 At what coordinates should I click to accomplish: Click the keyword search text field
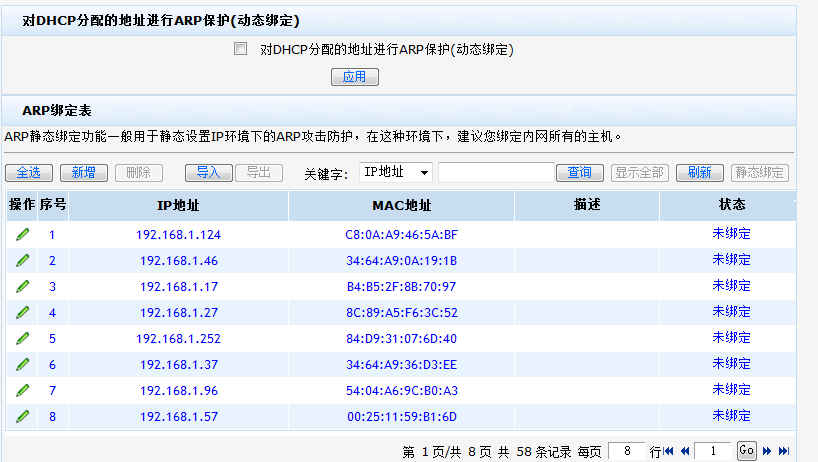click(x=496, y=173)
